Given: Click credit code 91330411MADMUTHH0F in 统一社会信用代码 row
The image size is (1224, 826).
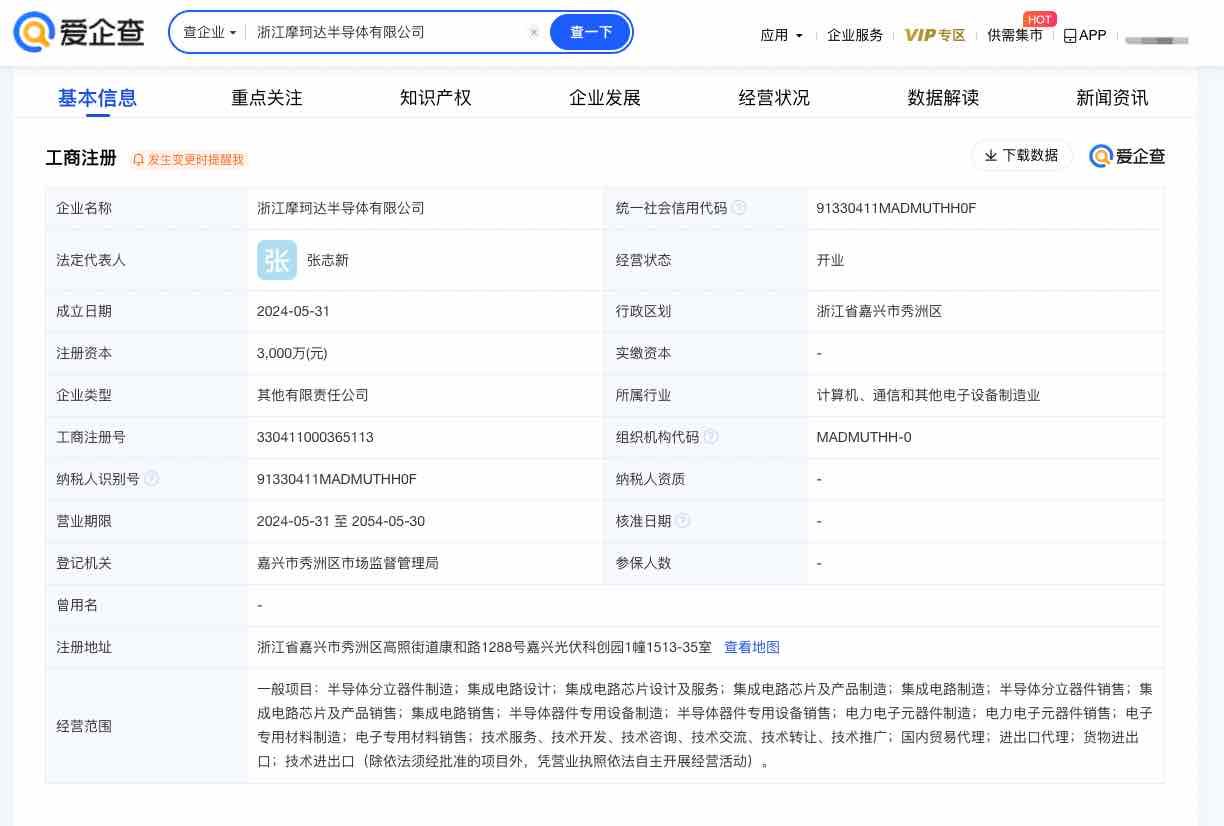Looking at the screenshot, I should [896, 208].
